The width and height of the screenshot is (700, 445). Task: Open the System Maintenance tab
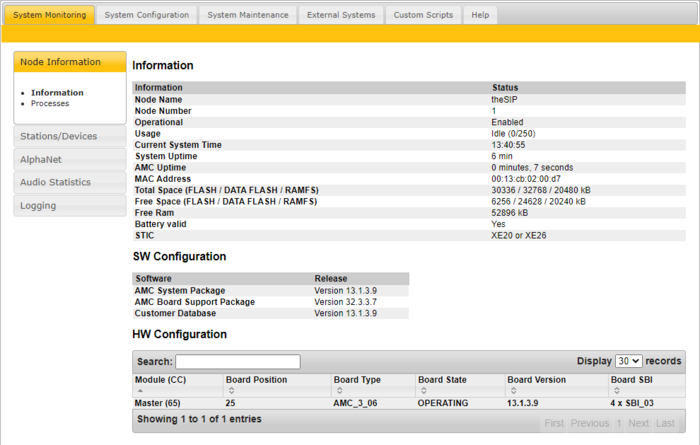248,15
